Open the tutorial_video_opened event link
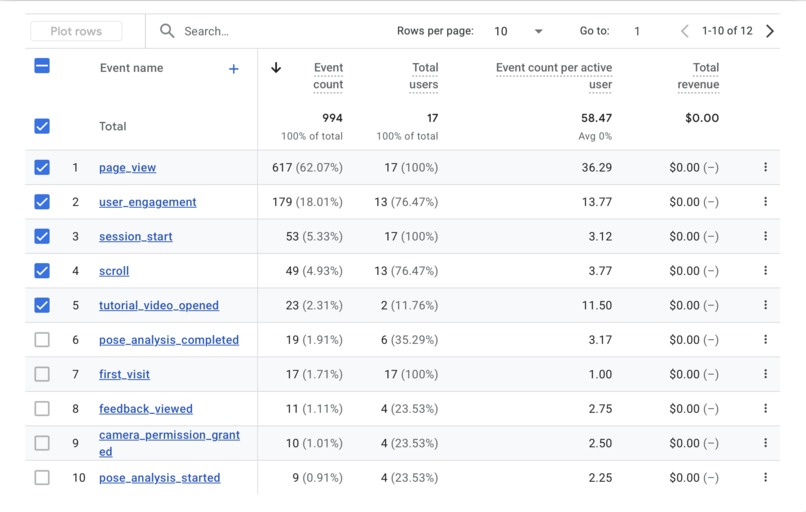Screen dimensions: 806x512 point(159,305)
